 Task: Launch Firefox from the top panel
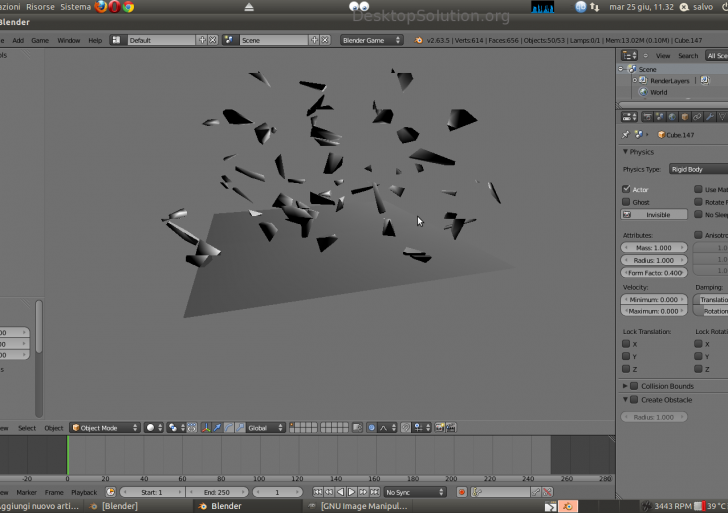click(100, 7)
